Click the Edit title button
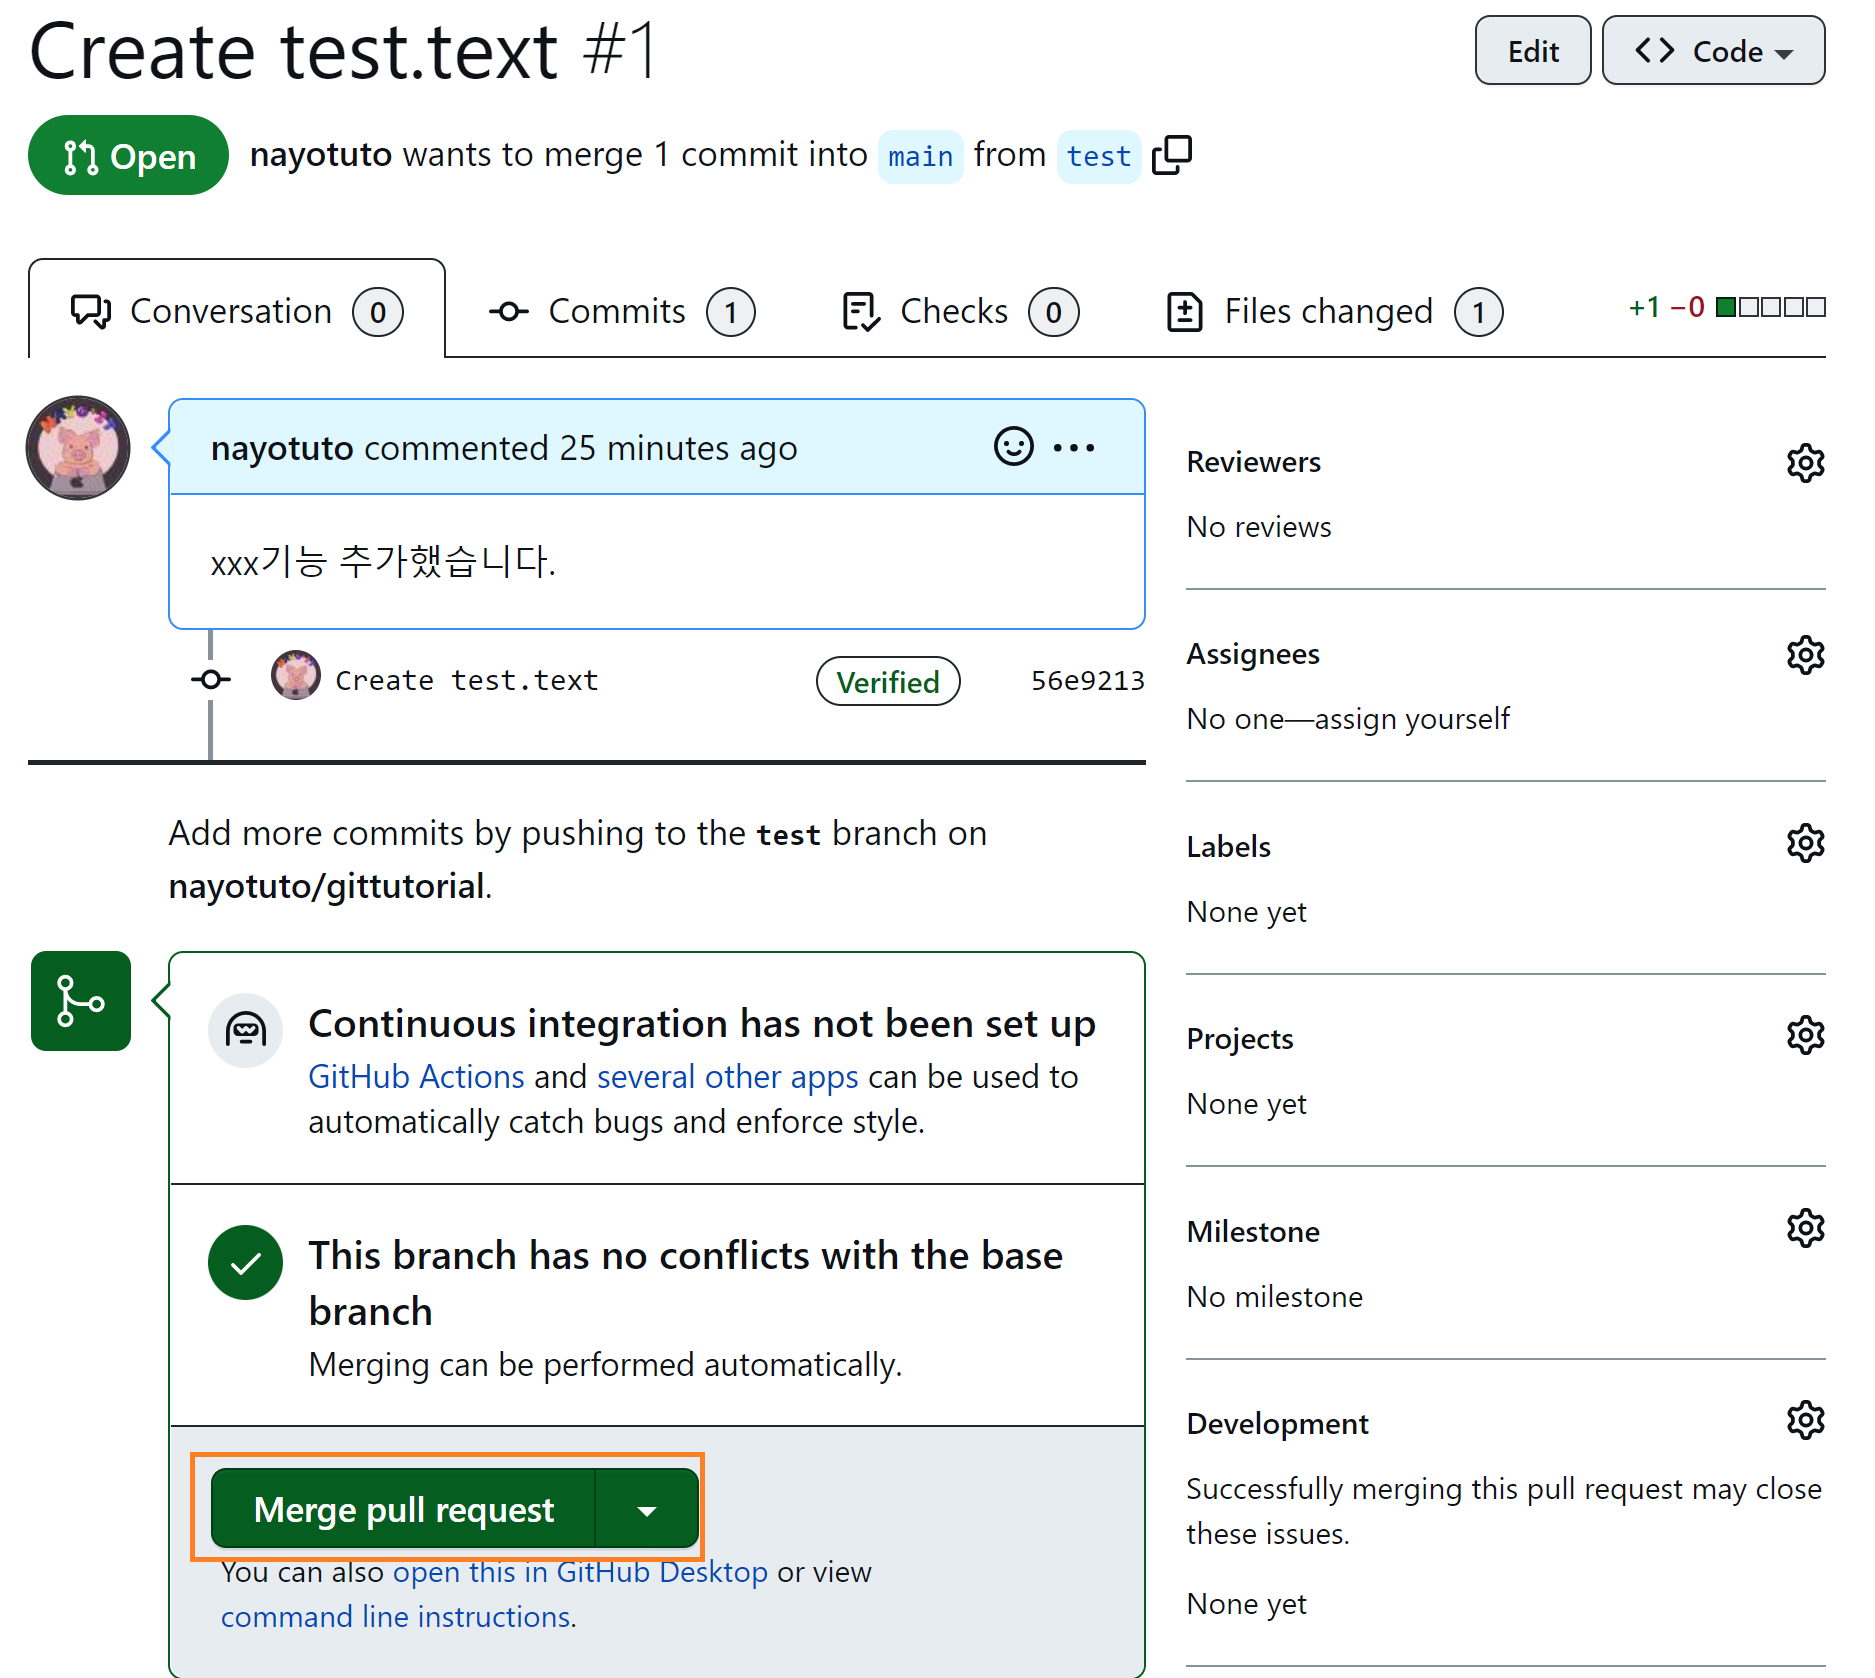This screenshot has width=1875, height=1678. 1533,51
